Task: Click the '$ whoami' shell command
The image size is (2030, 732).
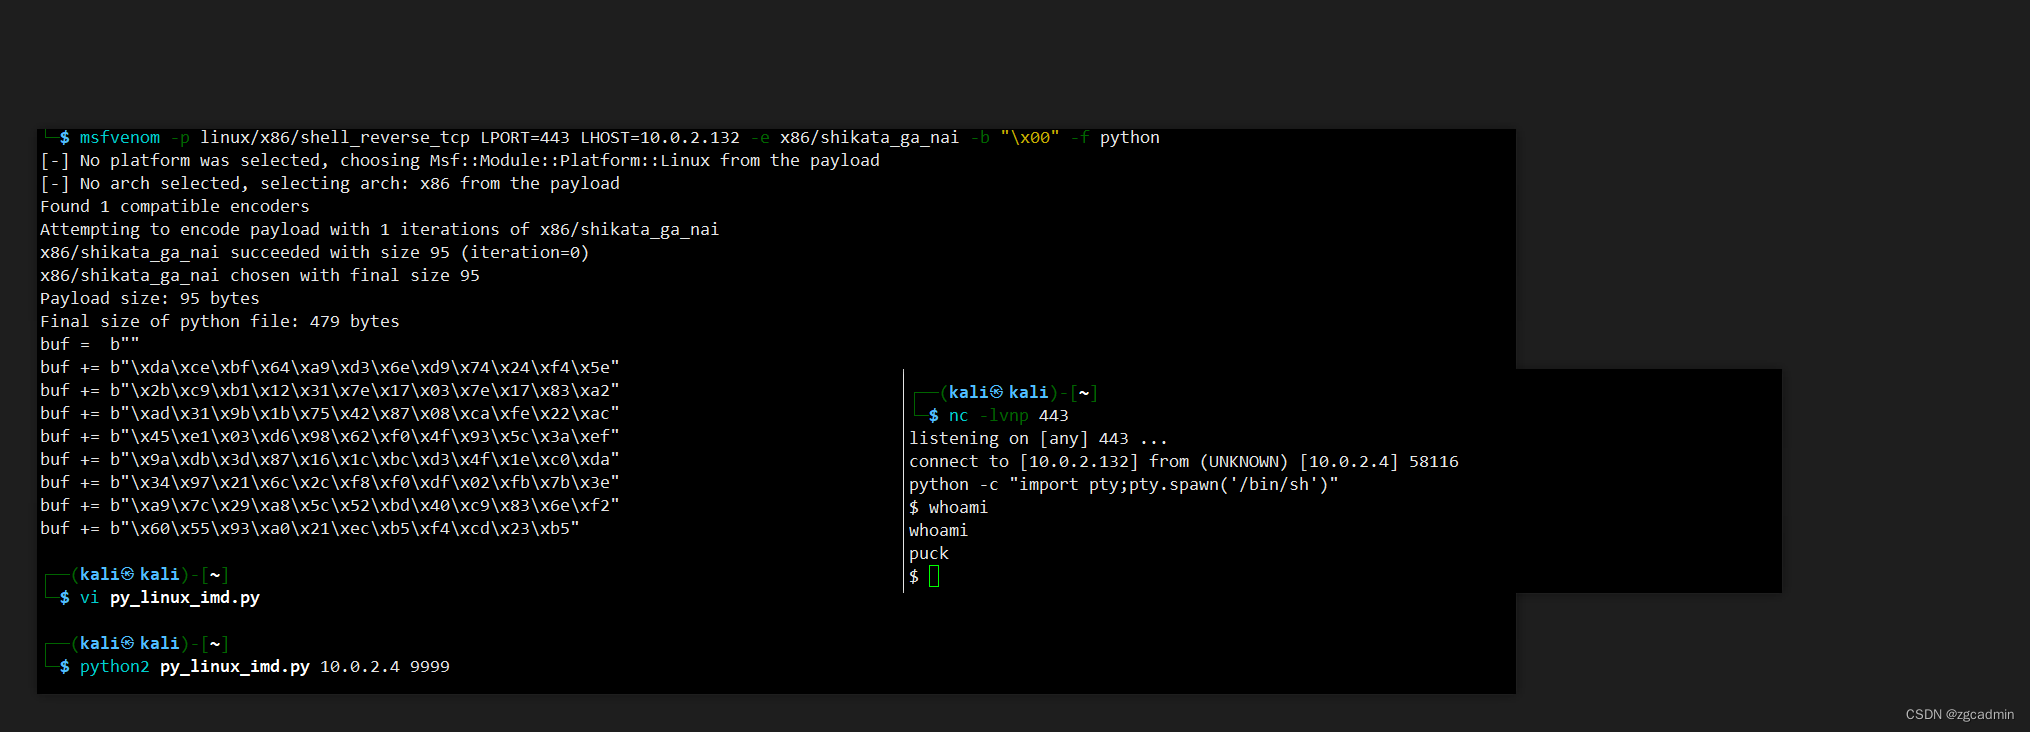Action: coord(948,508)
